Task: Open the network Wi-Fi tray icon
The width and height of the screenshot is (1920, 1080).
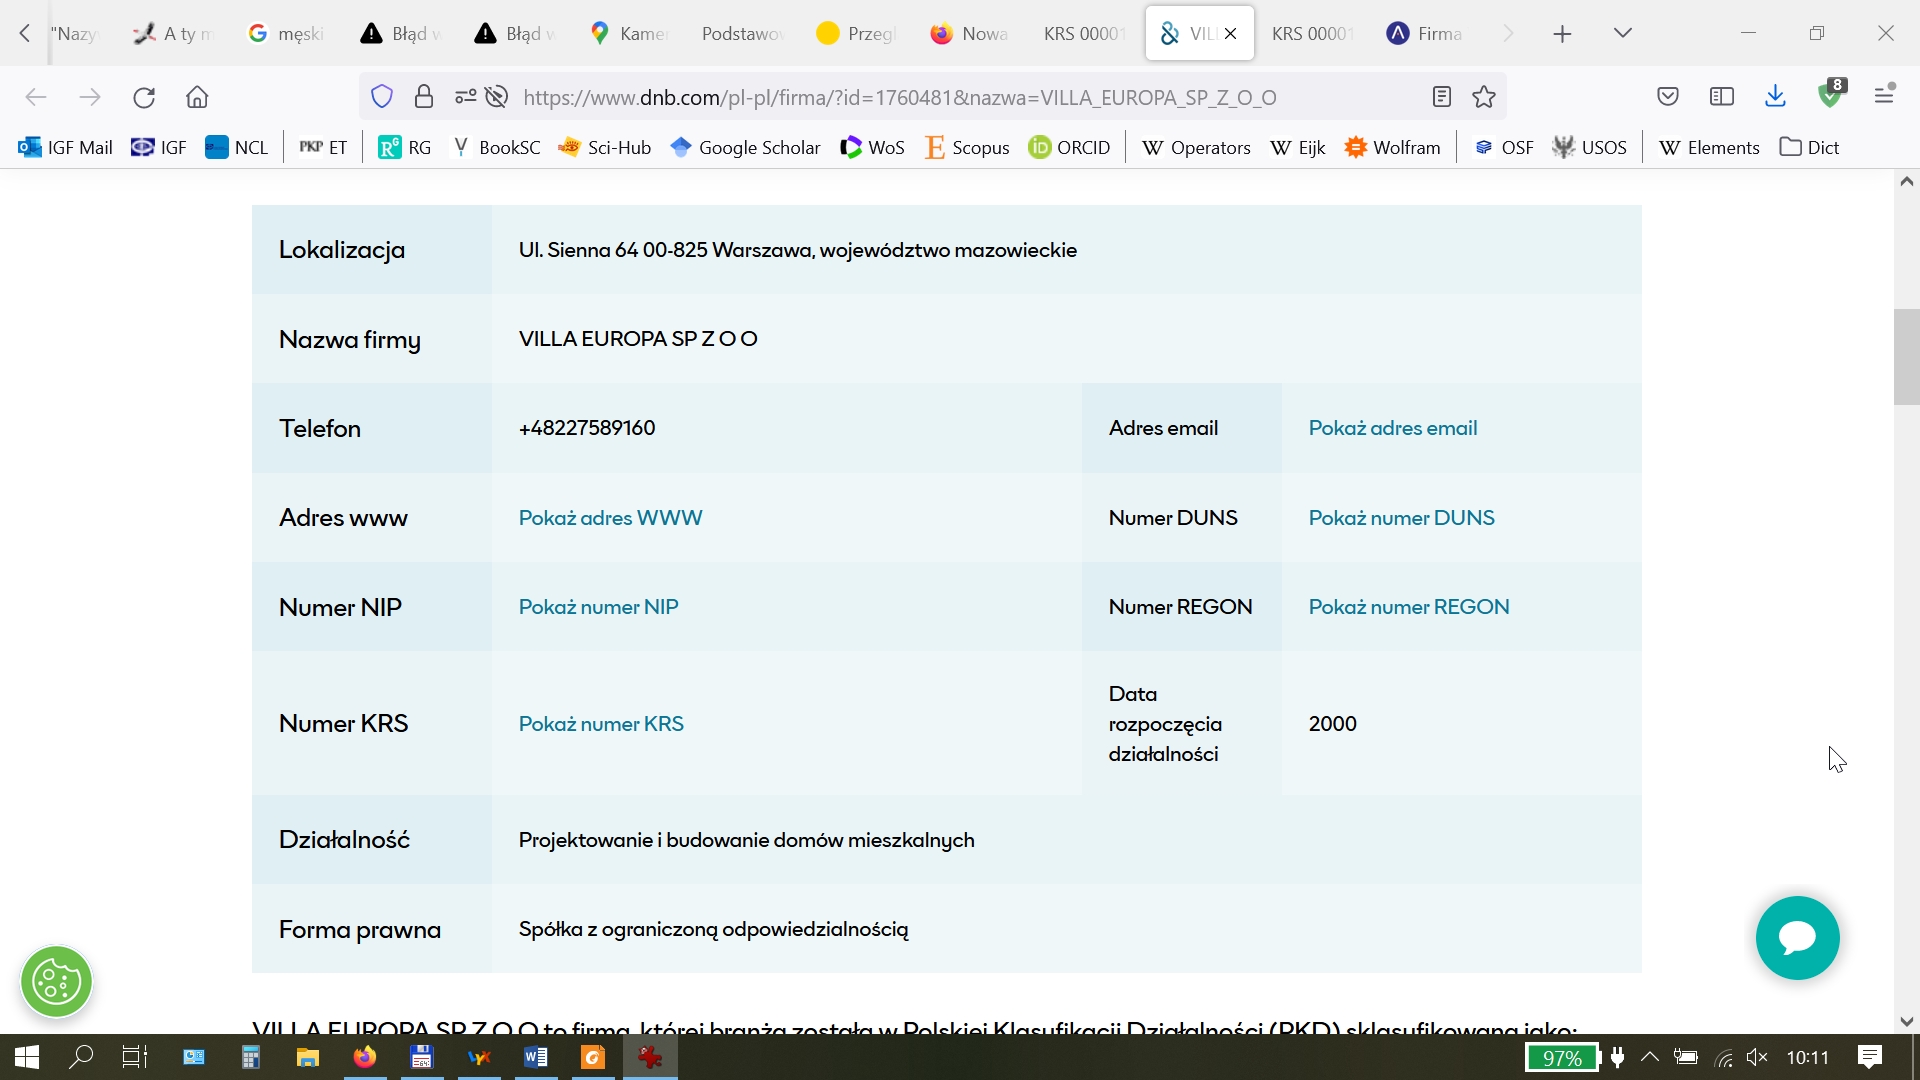Action: [1724, 1058]
